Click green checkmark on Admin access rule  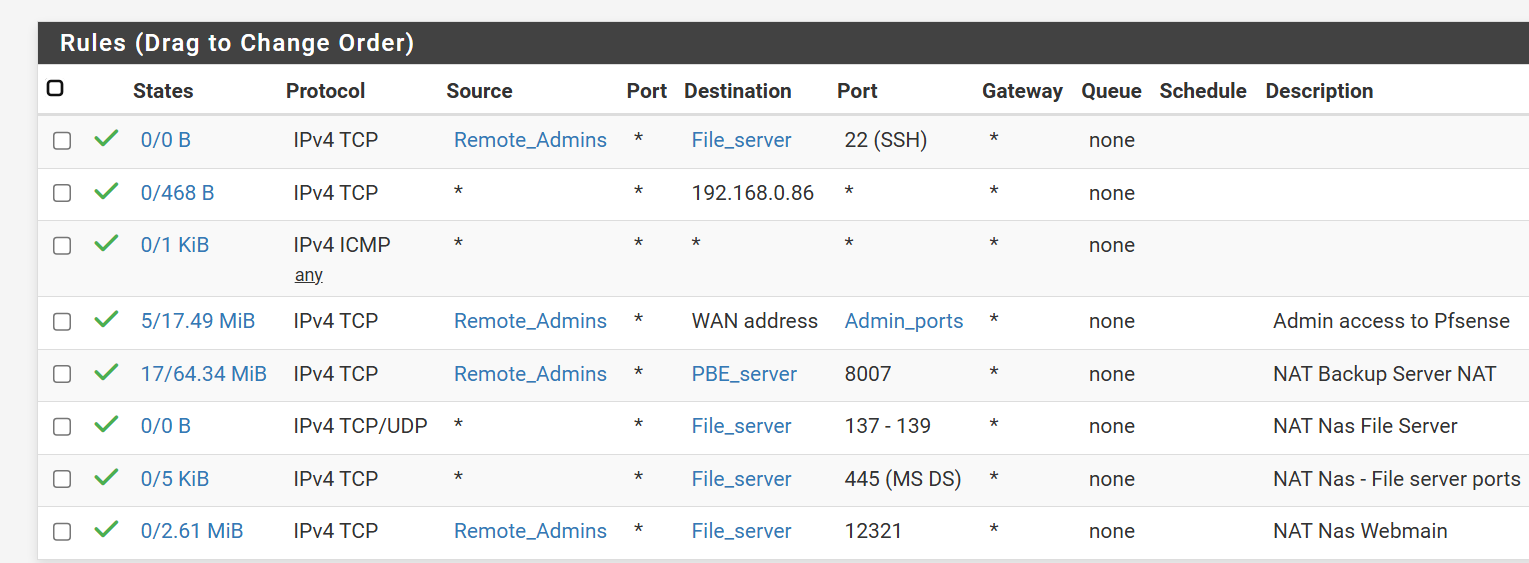tap(106, 320)
